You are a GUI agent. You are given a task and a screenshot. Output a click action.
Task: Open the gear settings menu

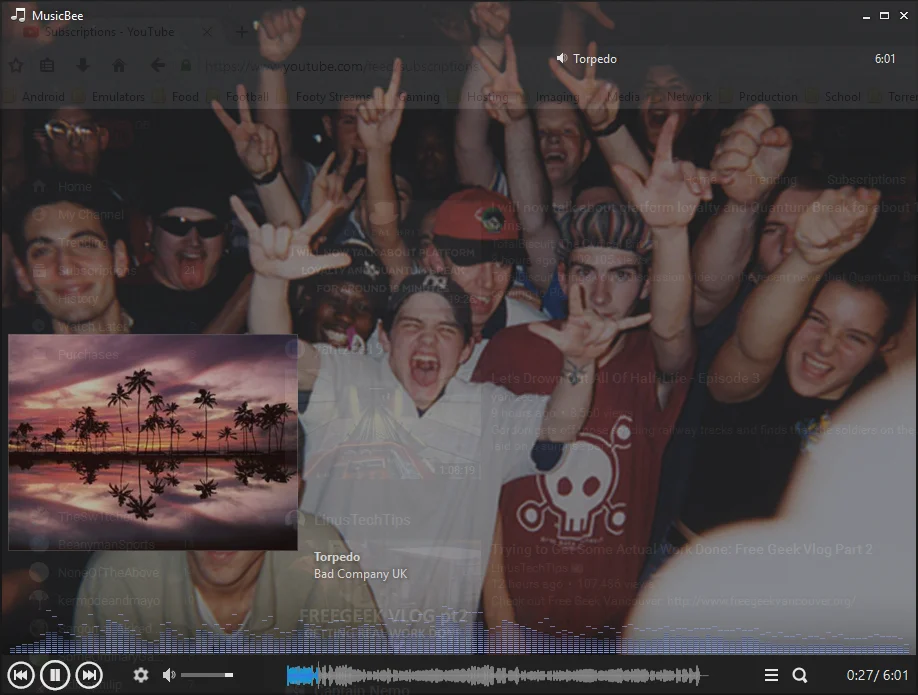tap(141, 675)
